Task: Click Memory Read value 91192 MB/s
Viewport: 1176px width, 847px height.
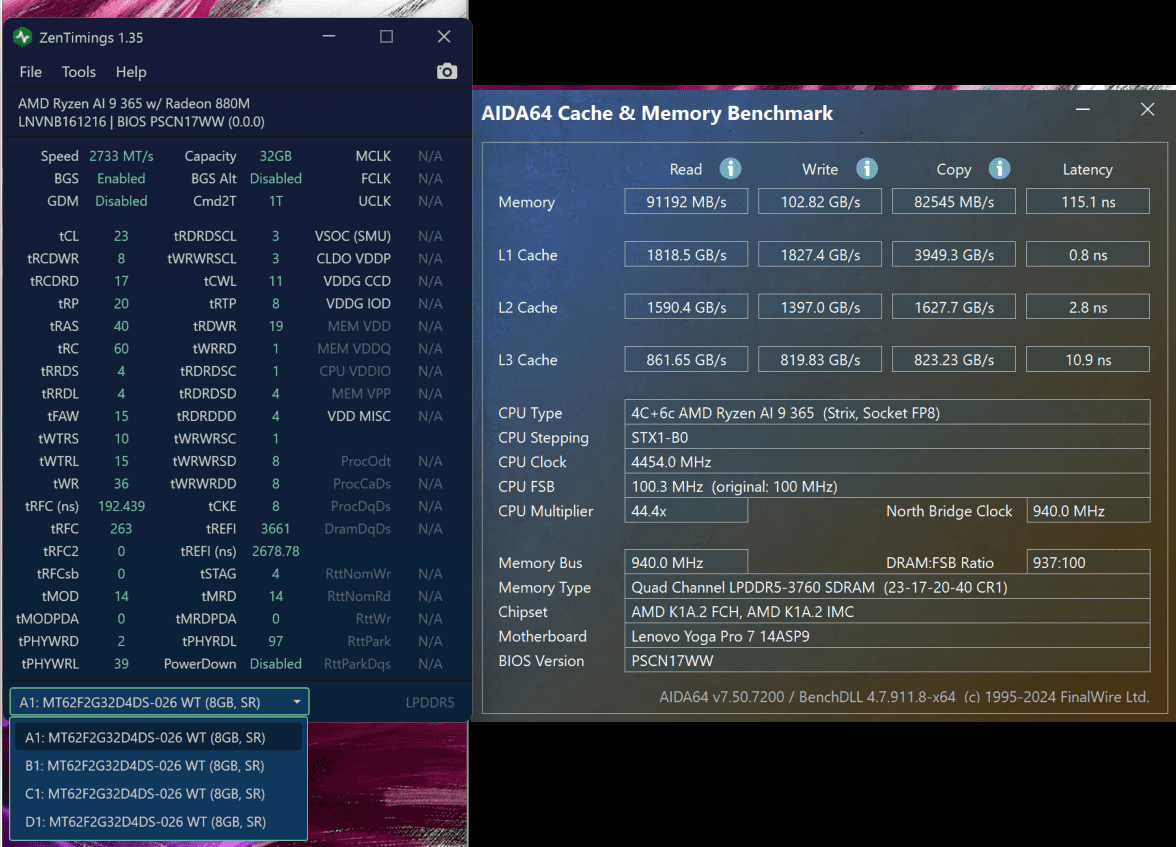Action: 686,202
